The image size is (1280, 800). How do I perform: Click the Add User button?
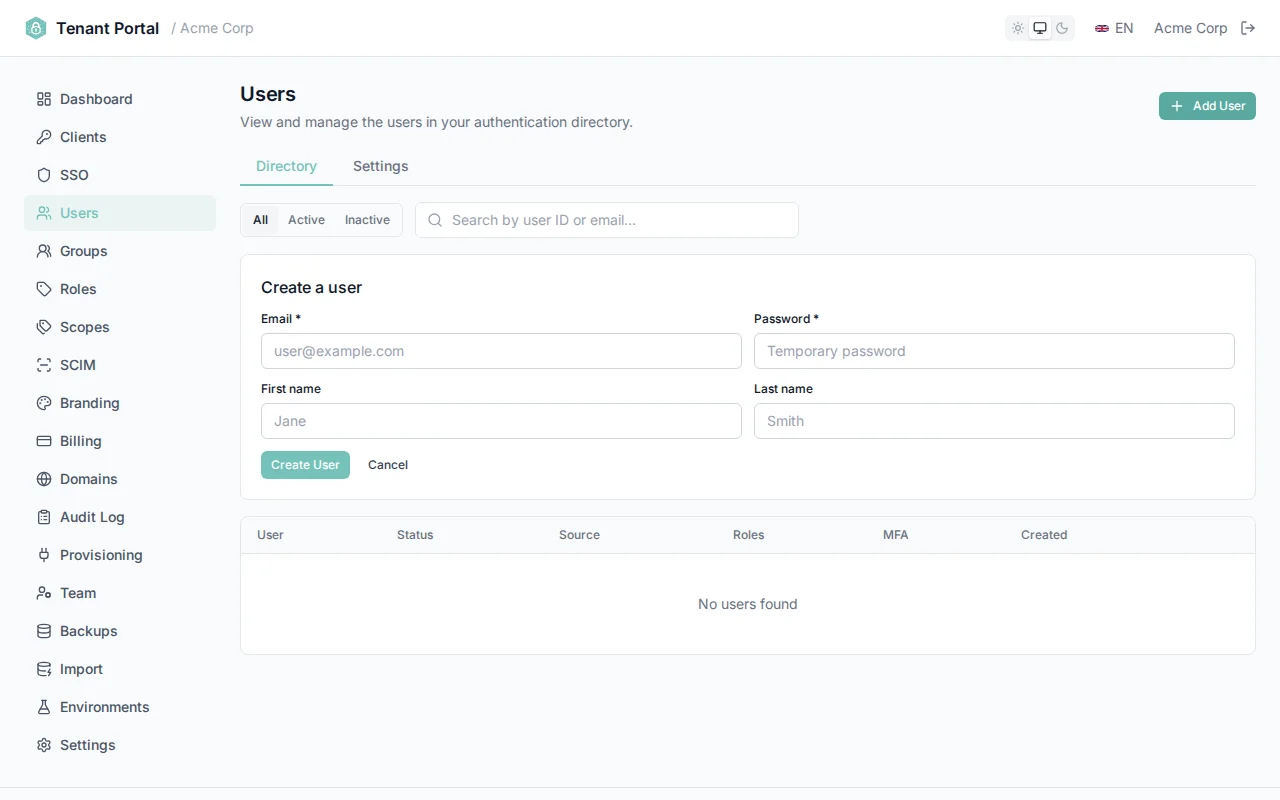[1207, 106]
